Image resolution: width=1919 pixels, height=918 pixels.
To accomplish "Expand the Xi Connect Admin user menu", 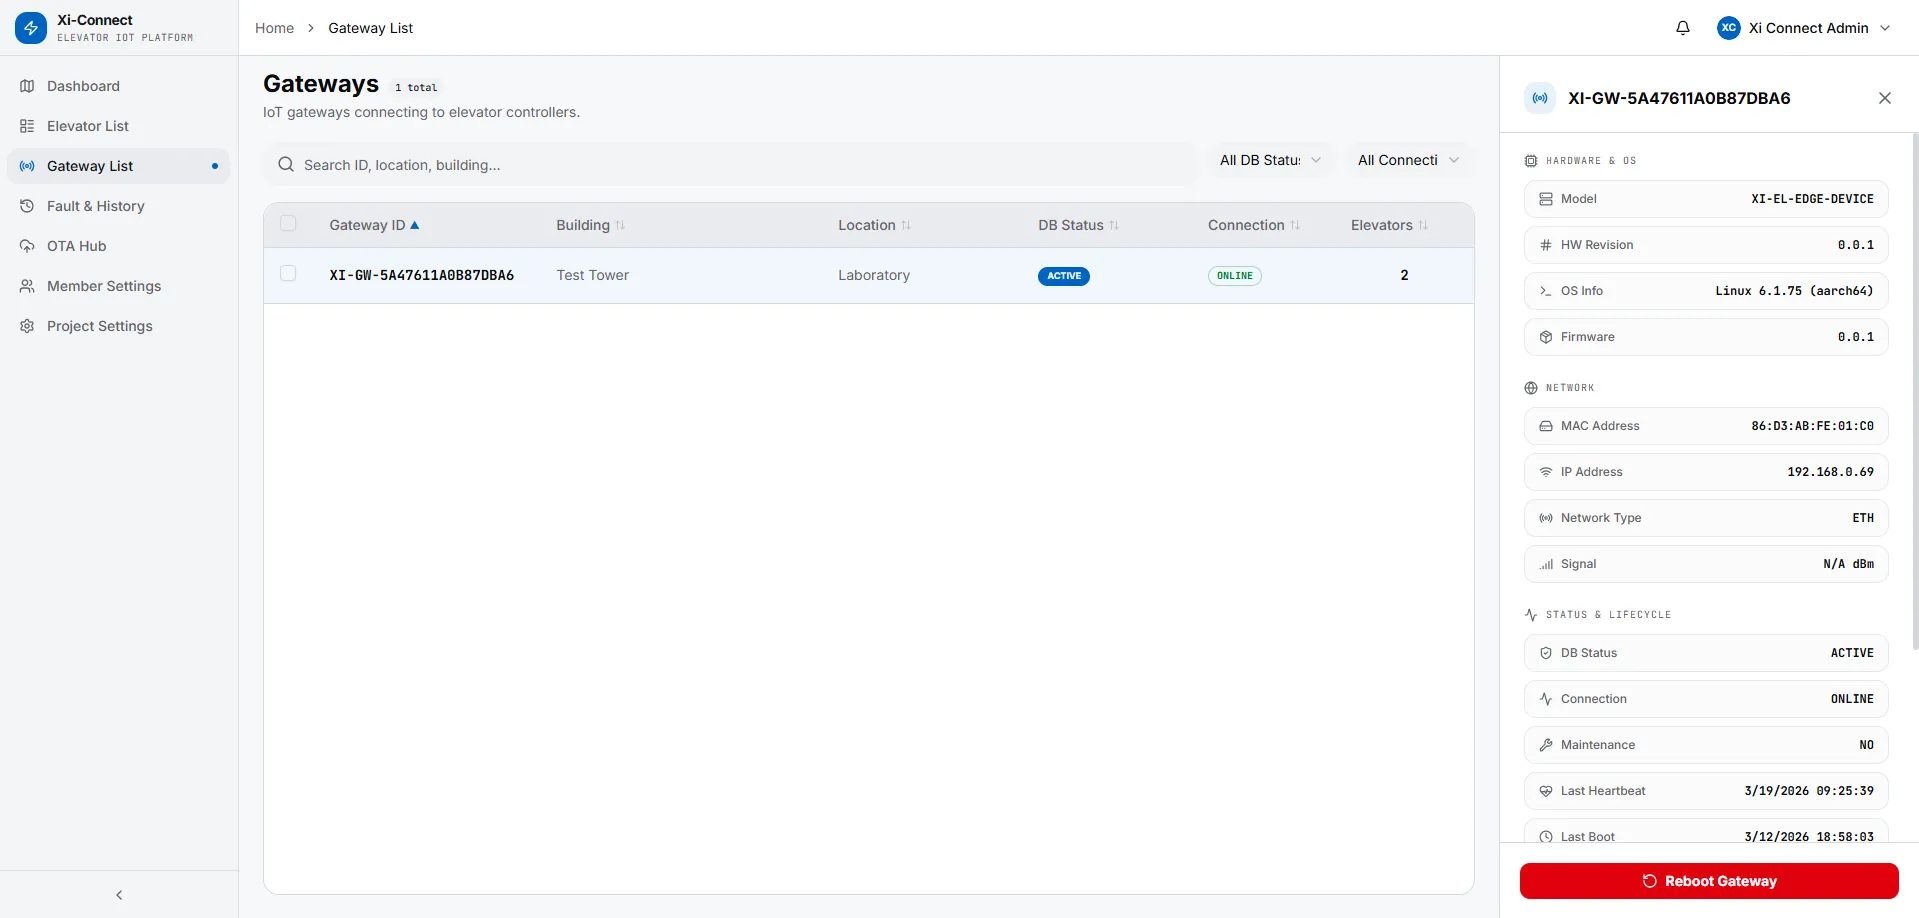I will click(x=1884, y=28).
